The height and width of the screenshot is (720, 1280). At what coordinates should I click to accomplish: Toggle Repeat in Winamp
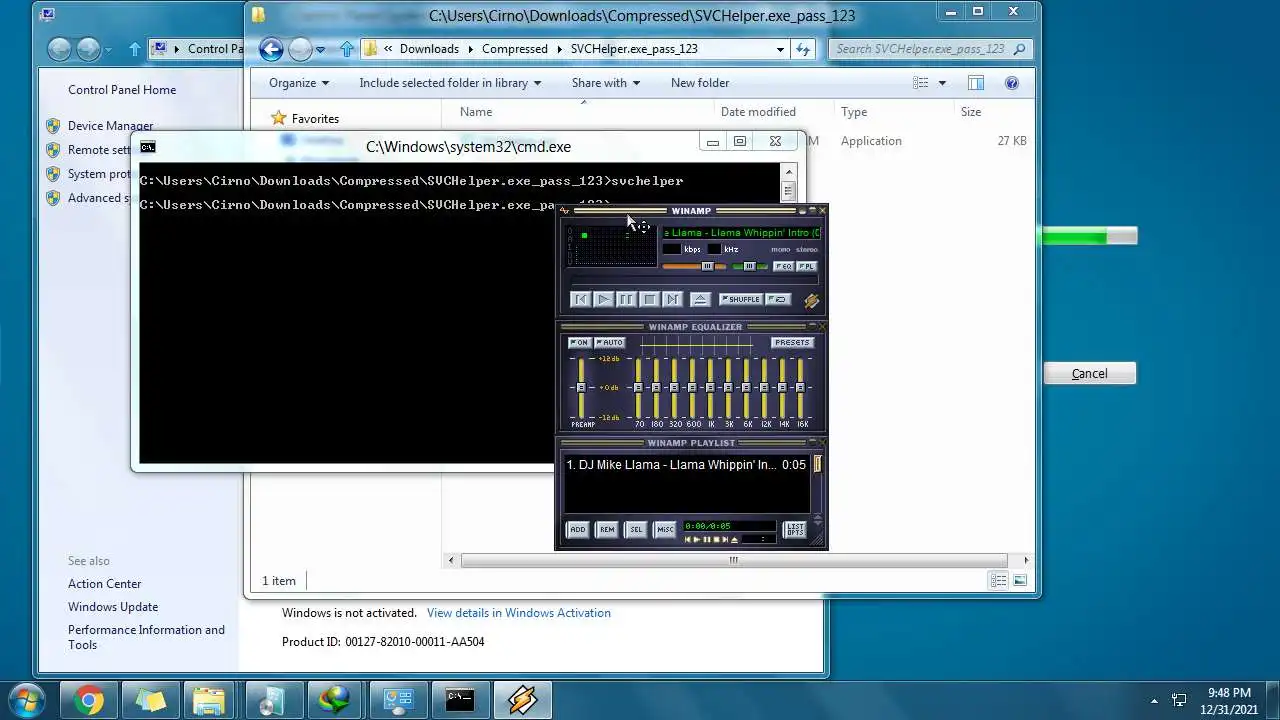778,299
